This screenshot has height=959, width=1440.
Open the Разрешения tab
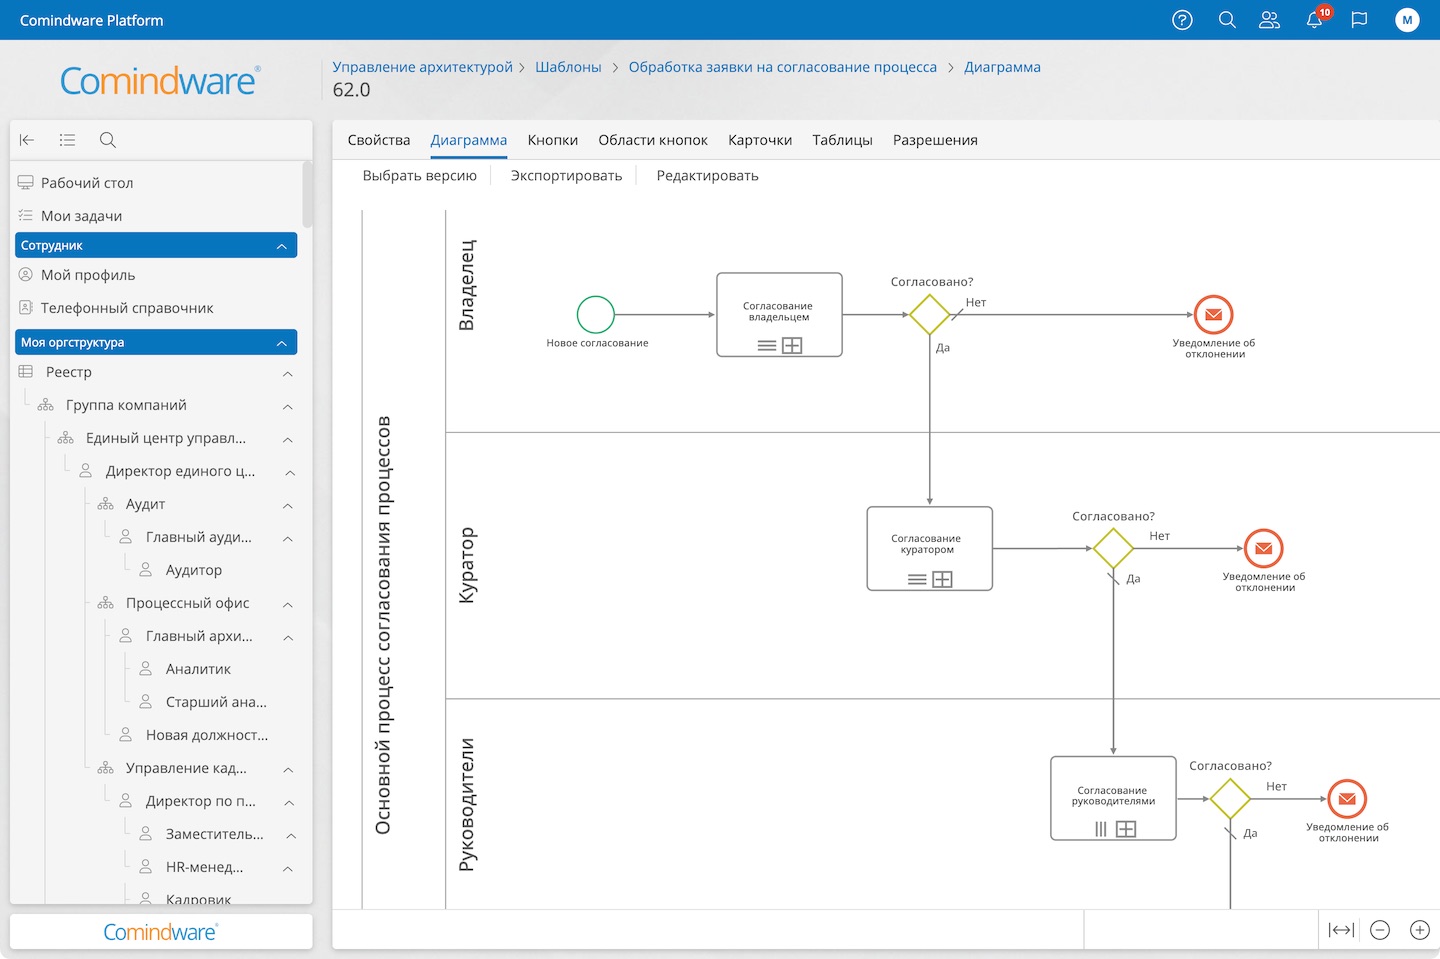click(x=935, y=140)
